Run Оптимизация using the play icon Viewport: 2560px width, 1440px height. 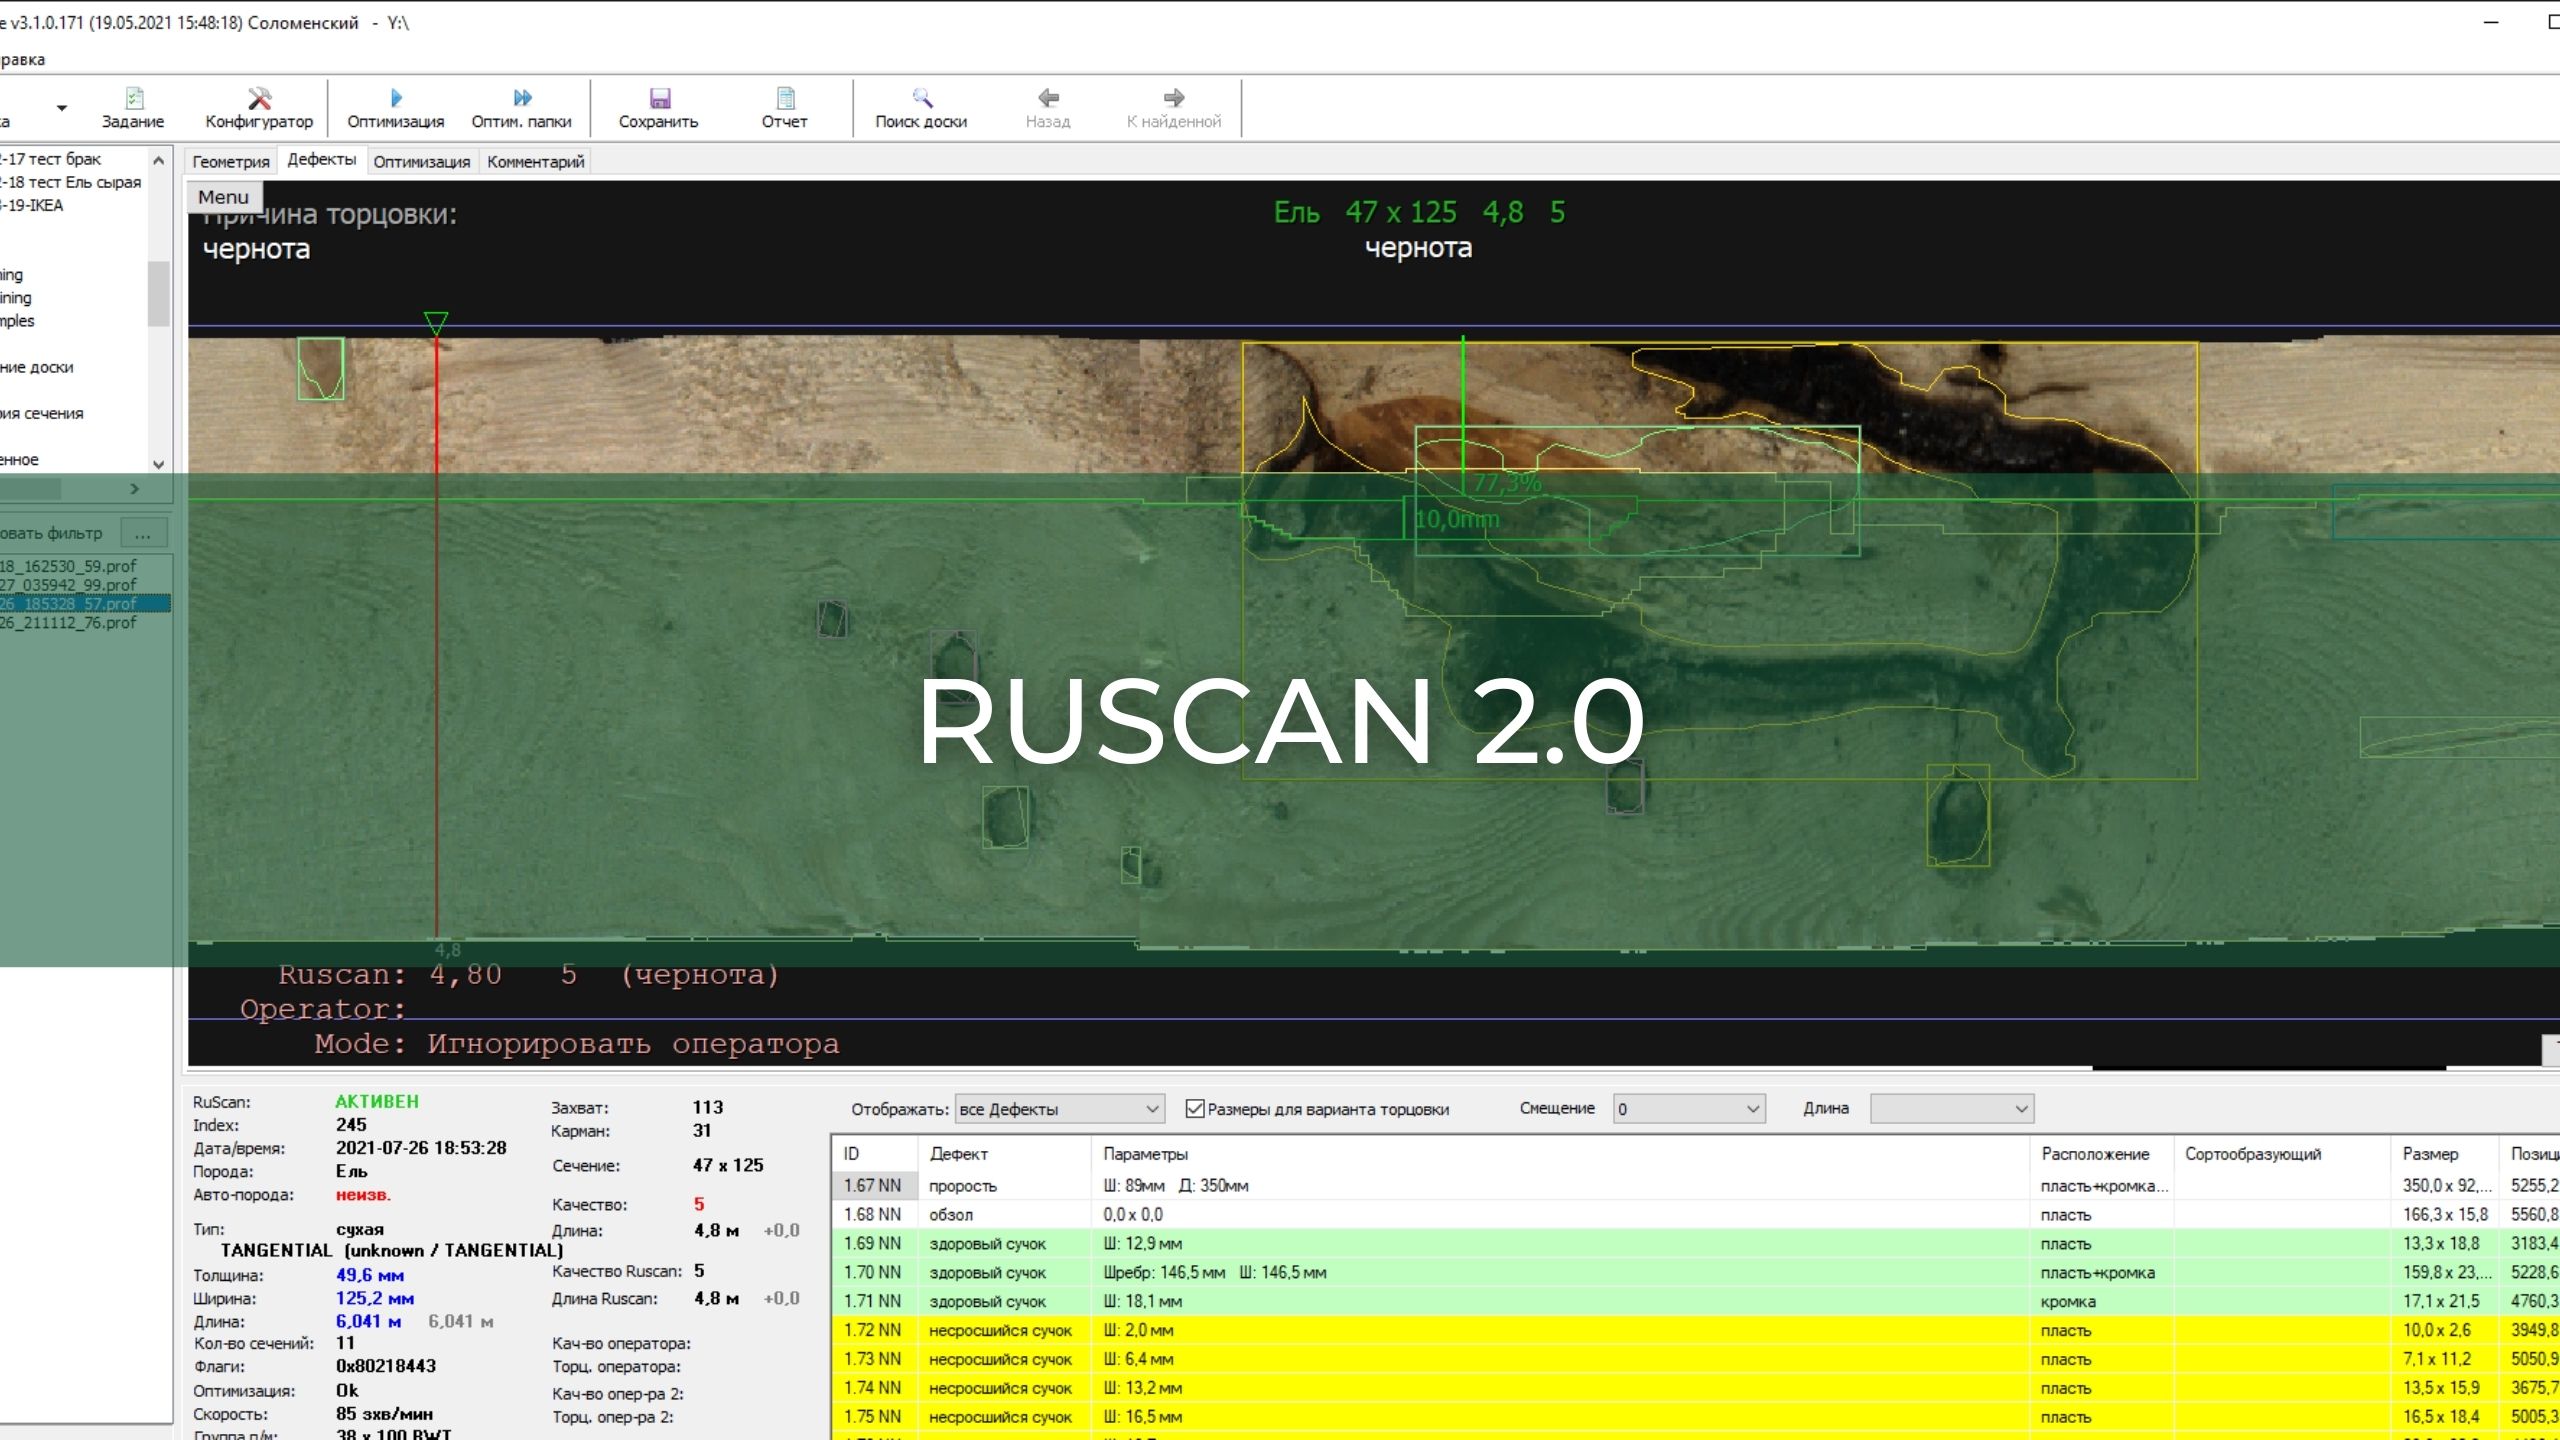click(396, 107)
